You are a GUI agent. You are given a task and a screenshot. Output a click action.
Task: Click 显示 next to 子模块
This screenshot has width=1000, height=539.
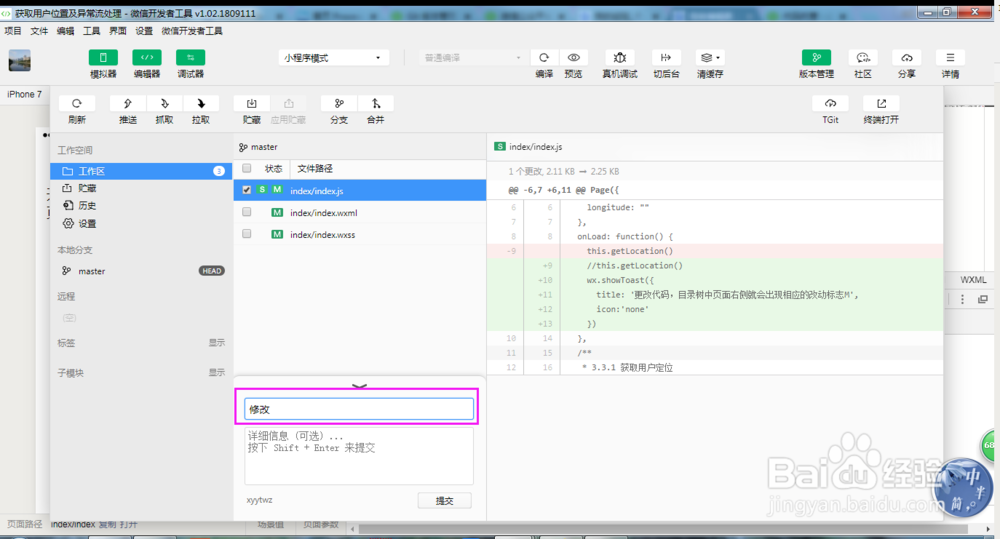[x=217, y=373]
